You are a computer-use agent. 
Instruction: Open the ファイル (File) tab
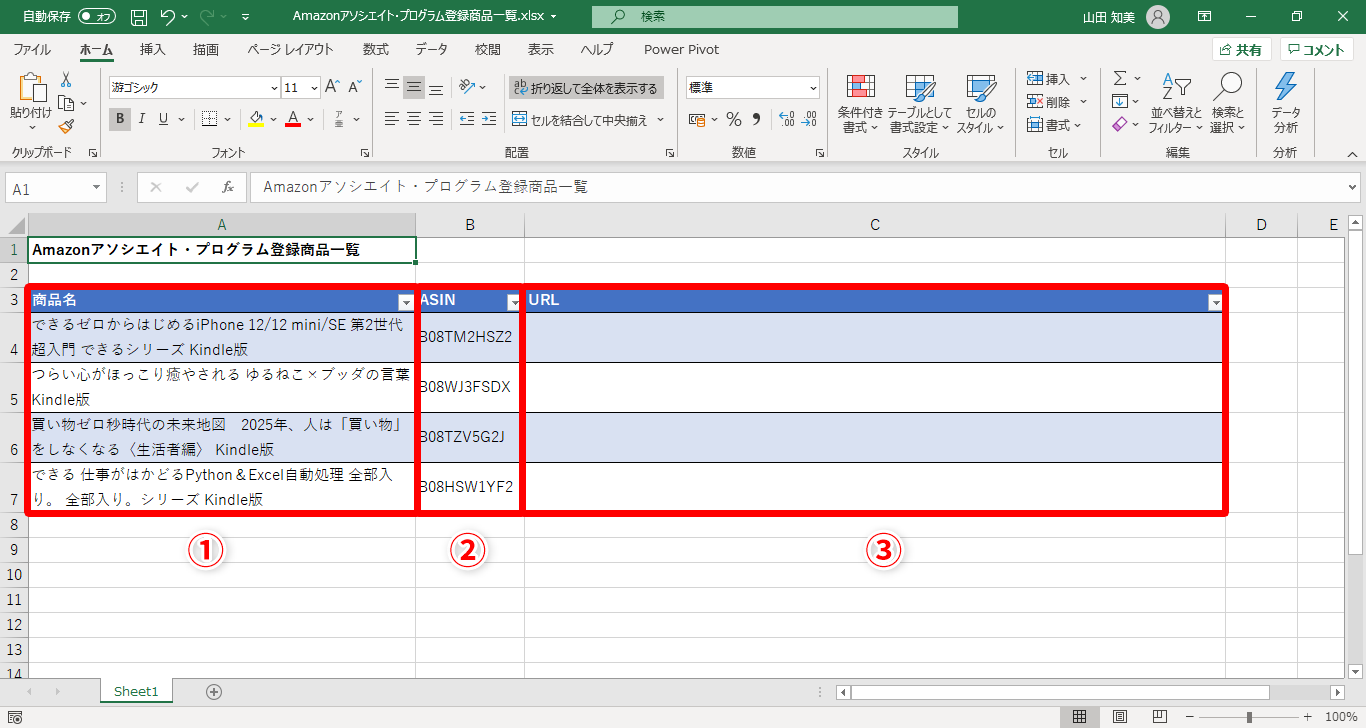(x=32, y=49)
